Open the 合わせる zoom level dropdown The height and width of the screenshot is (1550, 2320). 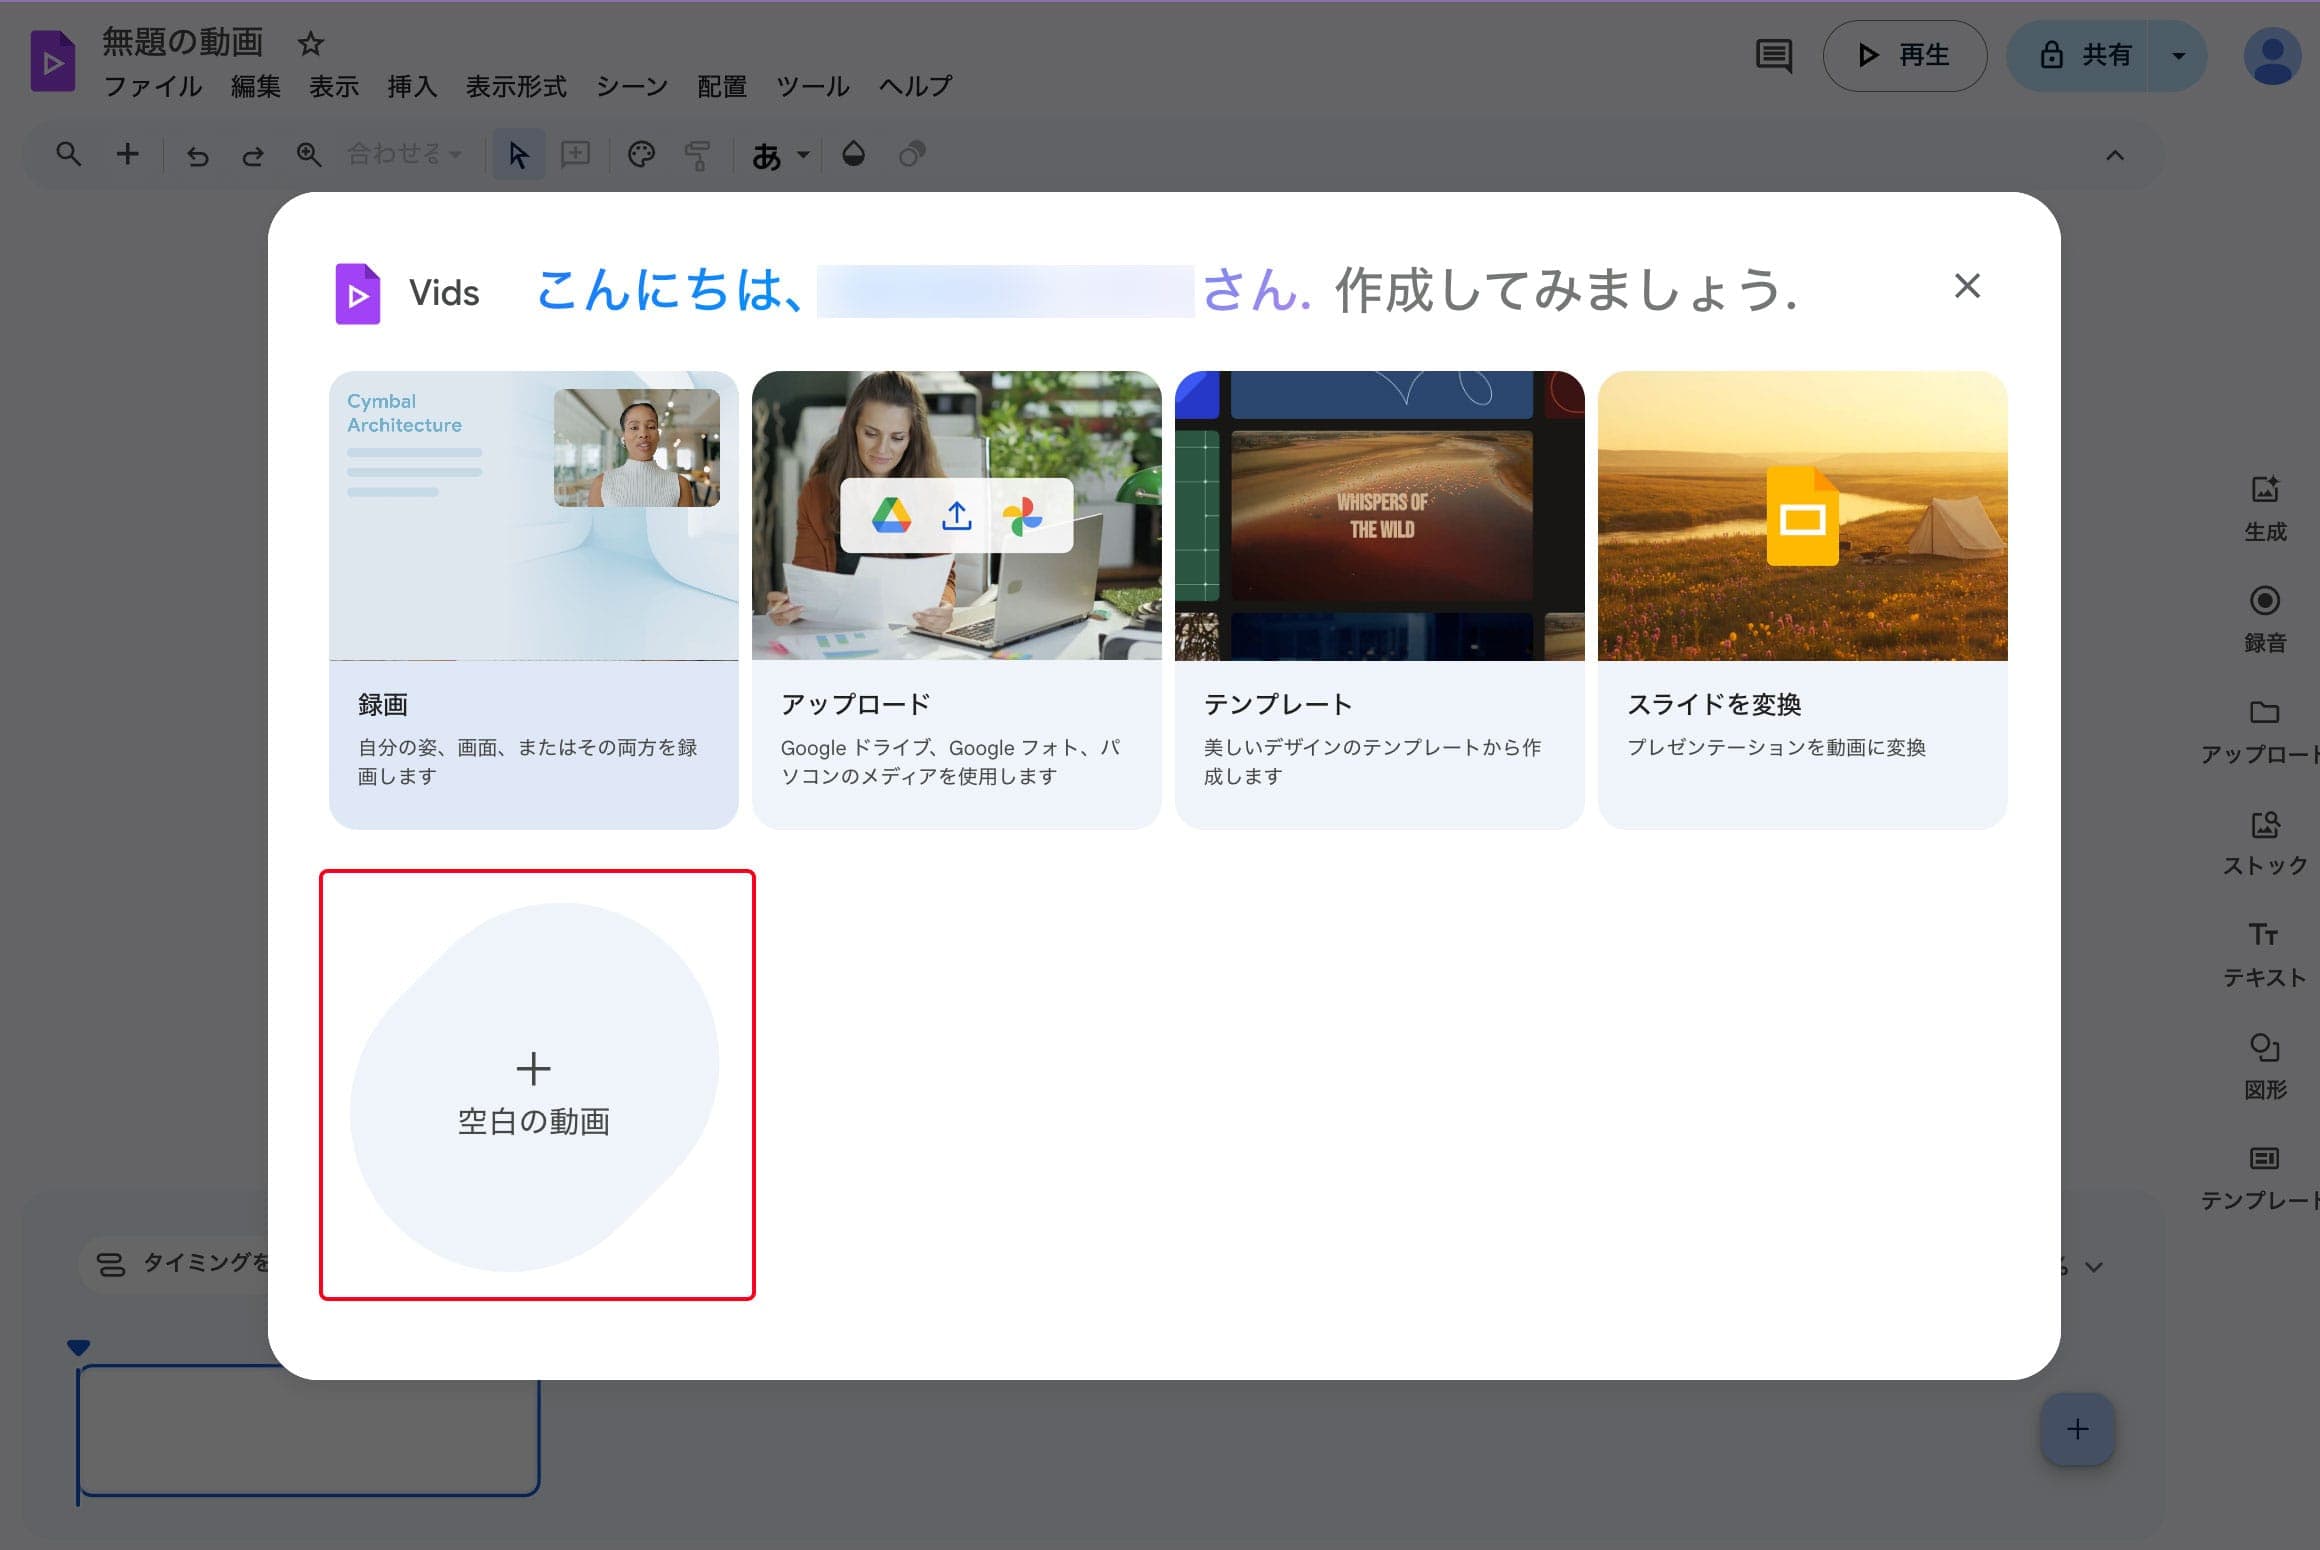(x=398, y=154)
